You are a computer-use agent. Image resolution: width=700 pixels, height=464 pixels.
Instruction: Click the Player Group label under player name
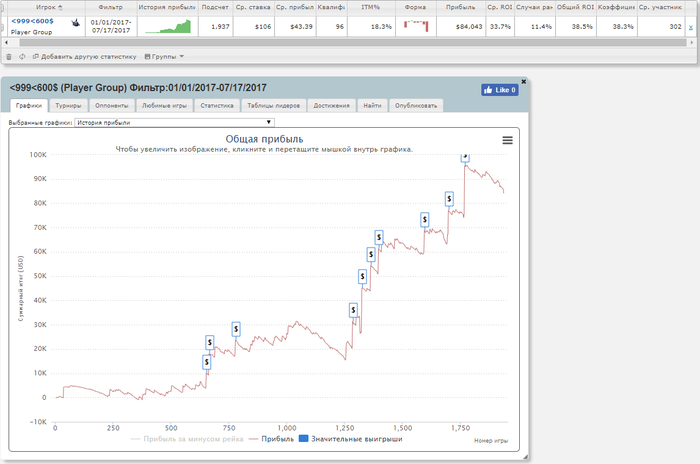(31, 32)
